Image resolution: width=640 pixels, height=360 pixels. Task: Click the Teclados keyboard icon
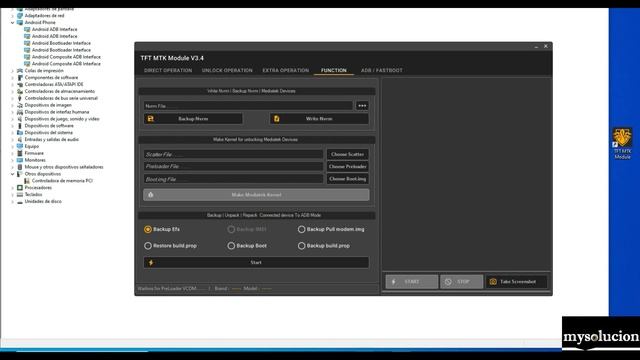20,195
